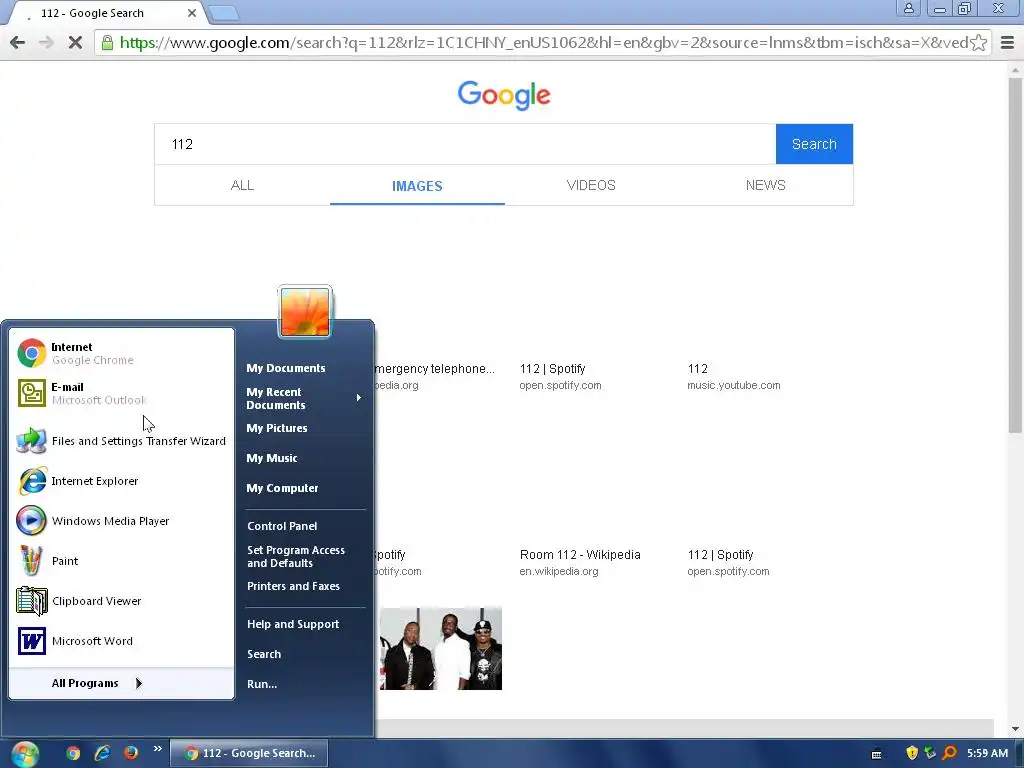Image resolution: width=1024 pixels, height=768 pixels.
Task: Open Firefox from the quick launch bar
Action: tap(131, 753)
